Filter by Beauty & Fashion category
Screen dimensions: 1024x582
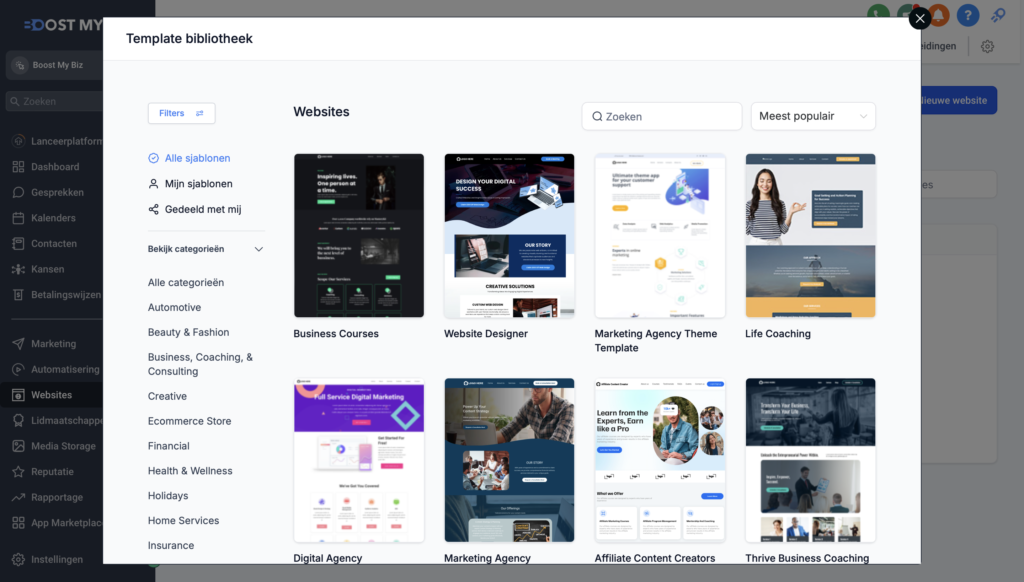coord(188,333)
